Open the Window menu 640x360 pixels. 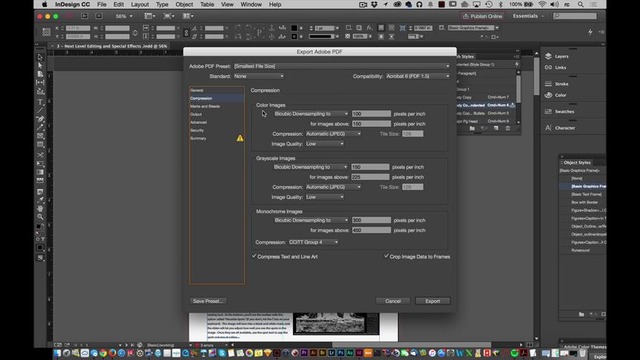[x=251, y=4]
